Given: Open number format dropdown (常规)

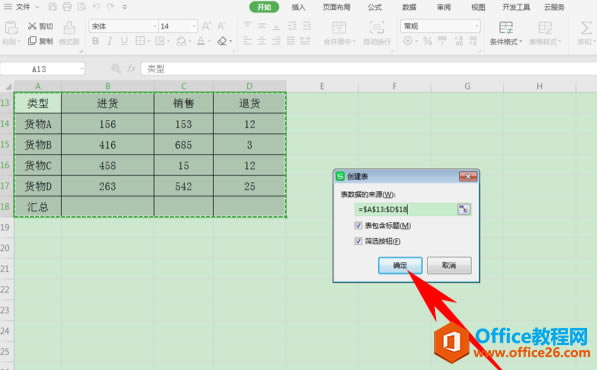Looking at the screenshot, I should (x=477, y=26).
